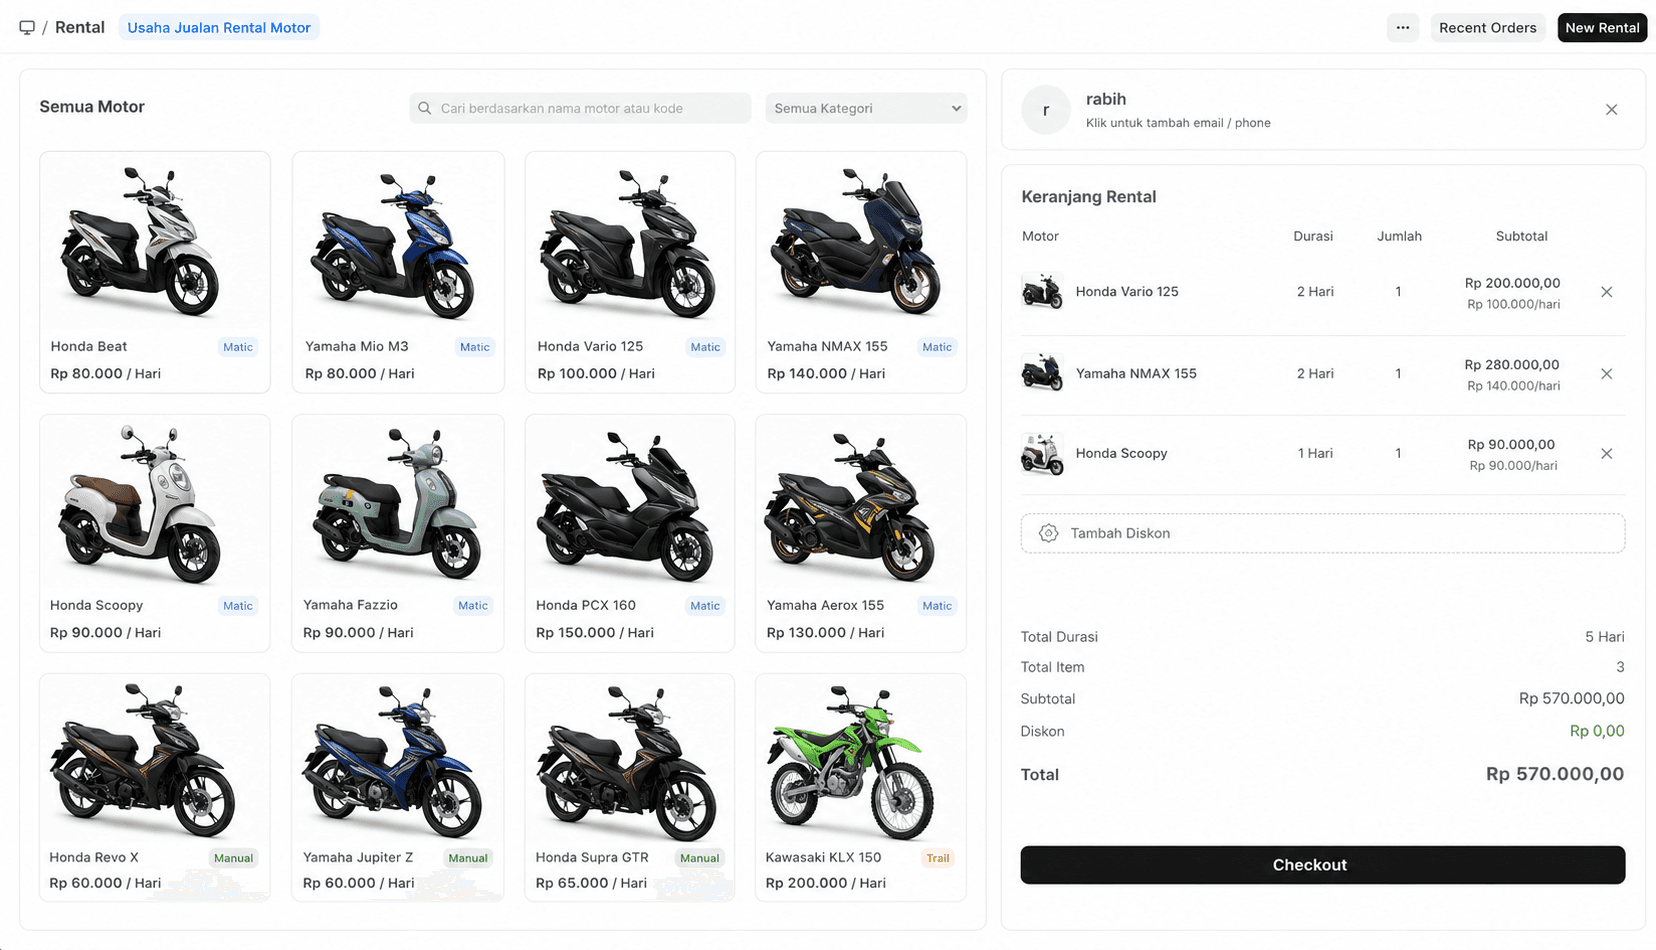Add Yamaha Jupiter Z to the cart
Viewport: 1656px width, 950px height.
point(398,787)
